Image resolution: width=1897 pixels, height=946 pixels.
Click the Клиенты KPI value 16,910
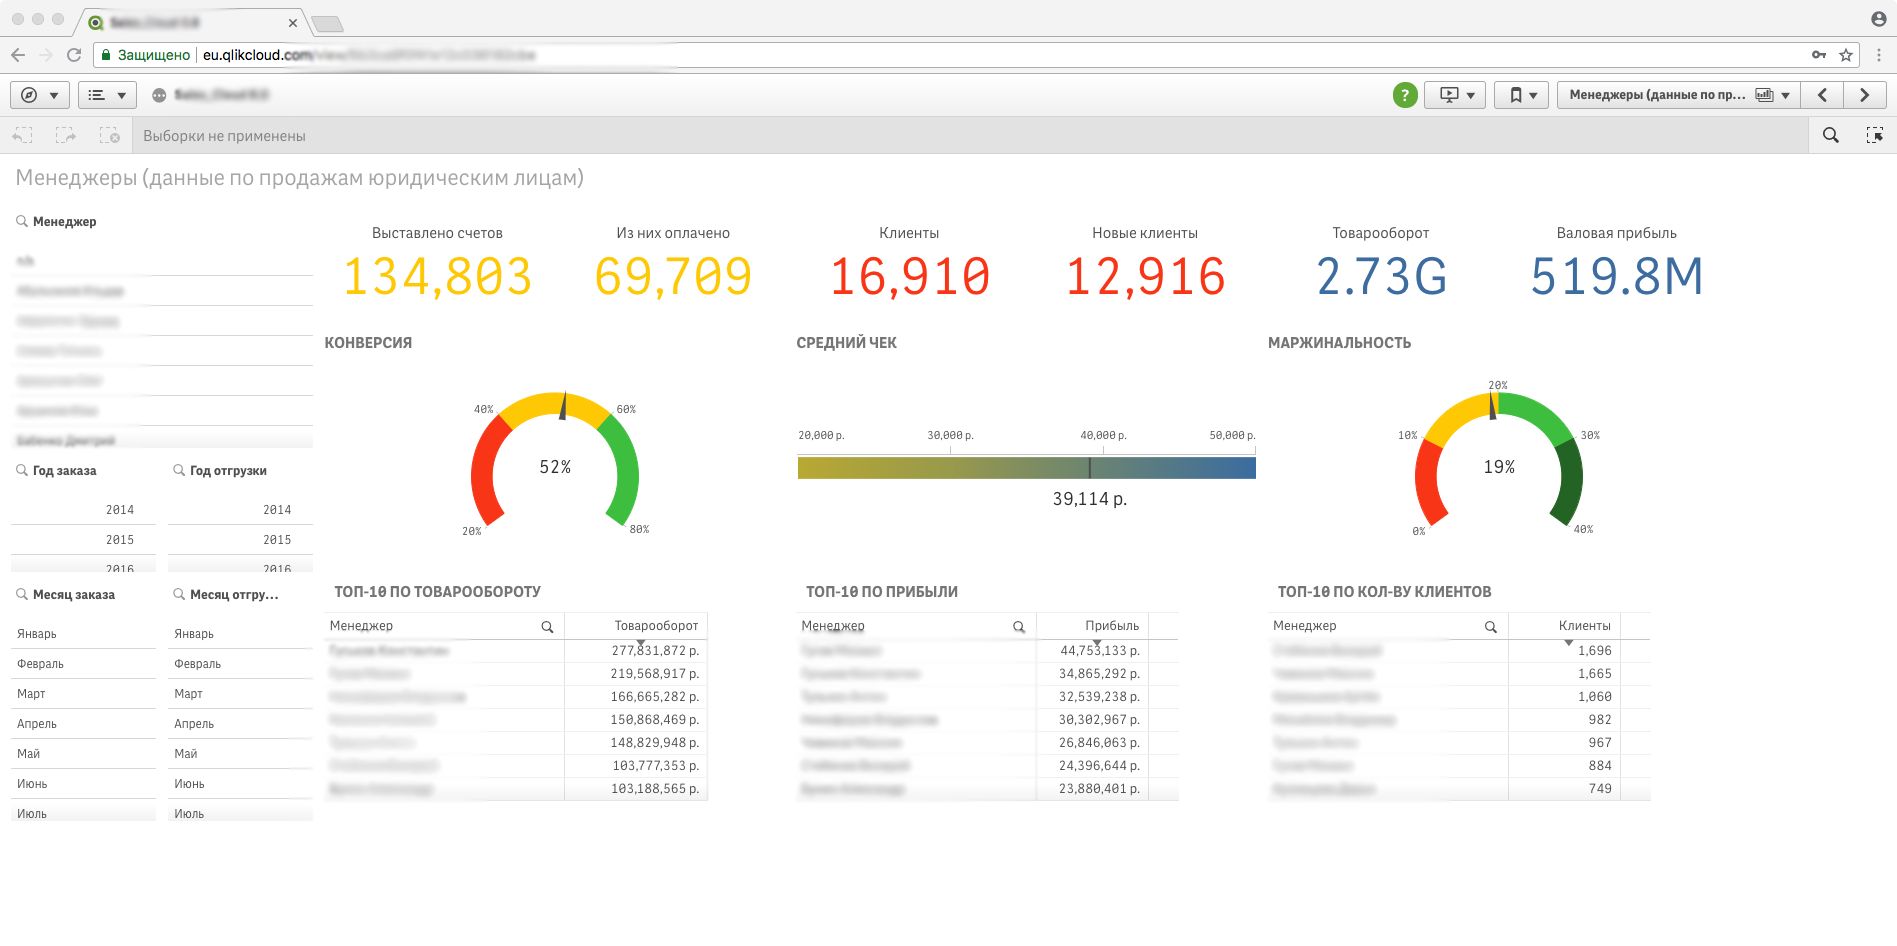909,277
